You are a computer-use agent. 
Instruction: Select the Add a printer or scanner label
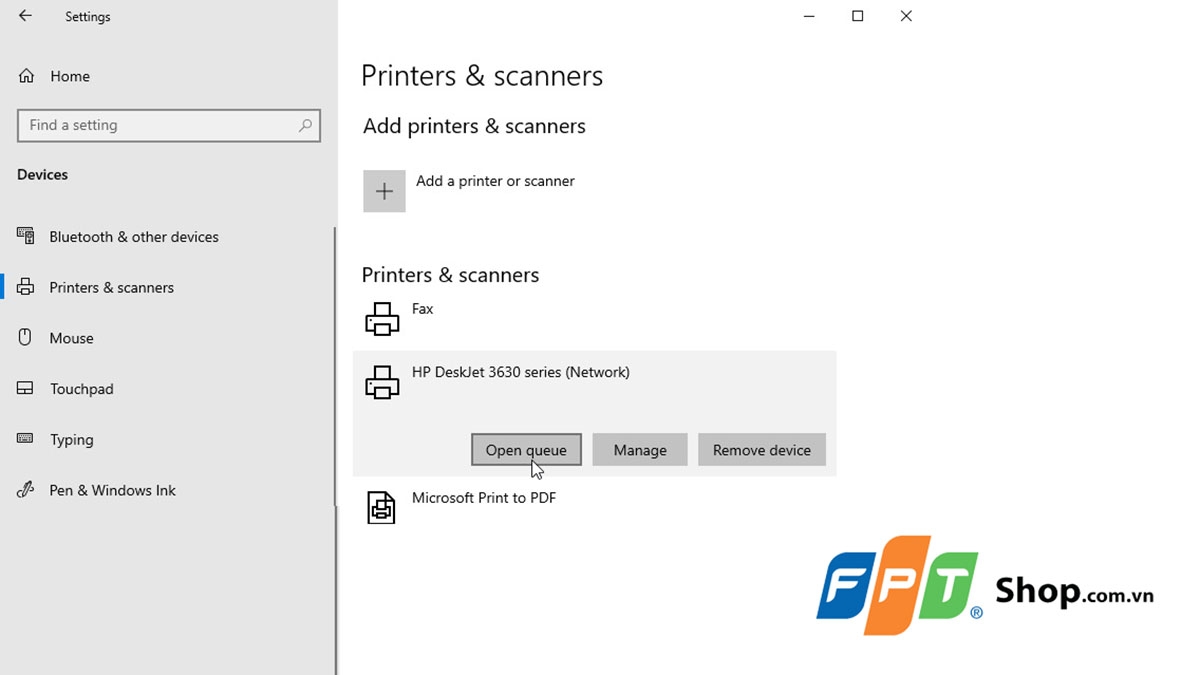point(495,181)
